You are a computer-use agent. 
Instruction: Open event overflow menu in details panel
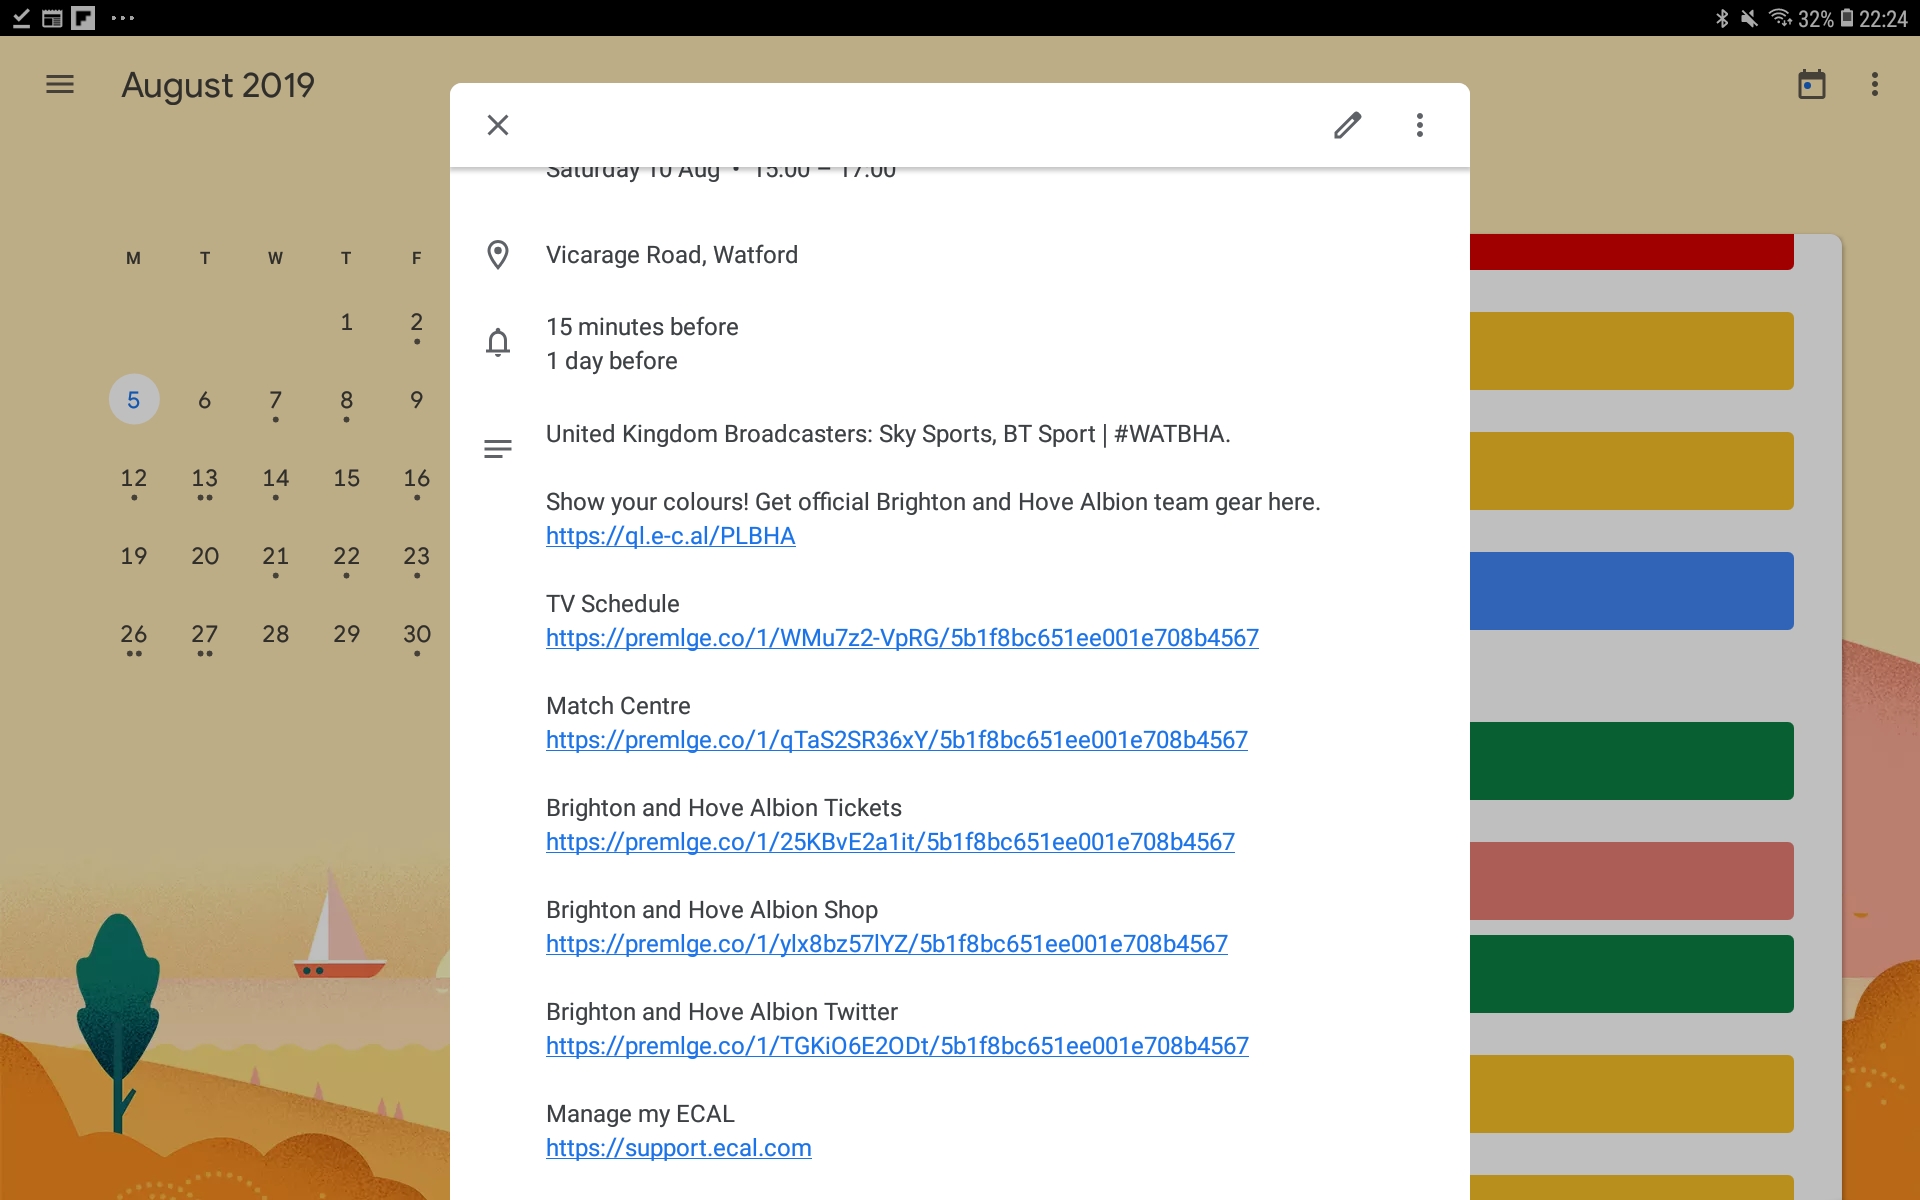point(1419,125)
